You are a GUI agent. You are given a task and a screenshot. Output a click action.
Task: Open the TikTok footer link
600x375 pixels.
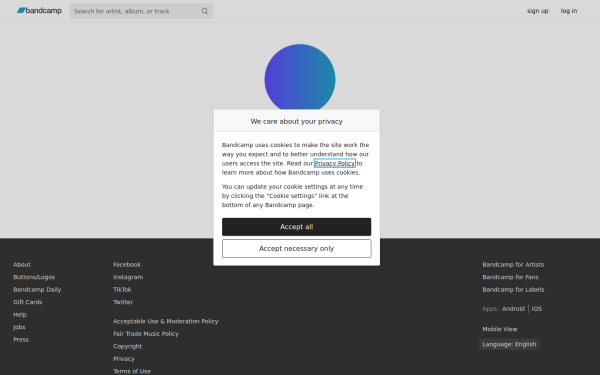[x=122, y=290]
